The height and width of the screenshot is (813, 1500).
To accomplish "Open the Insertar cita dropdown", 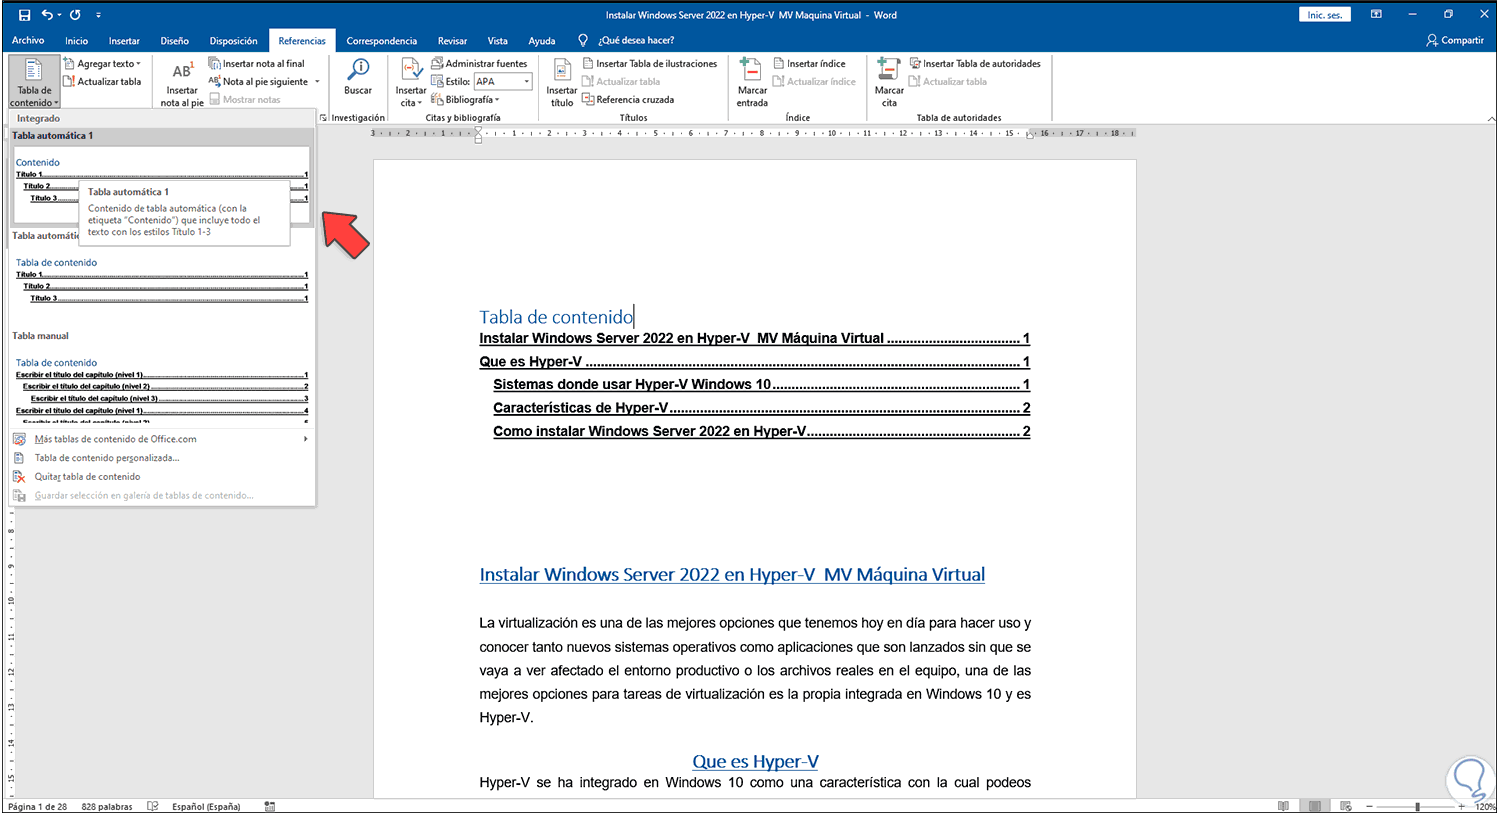I will pos(411,83).
